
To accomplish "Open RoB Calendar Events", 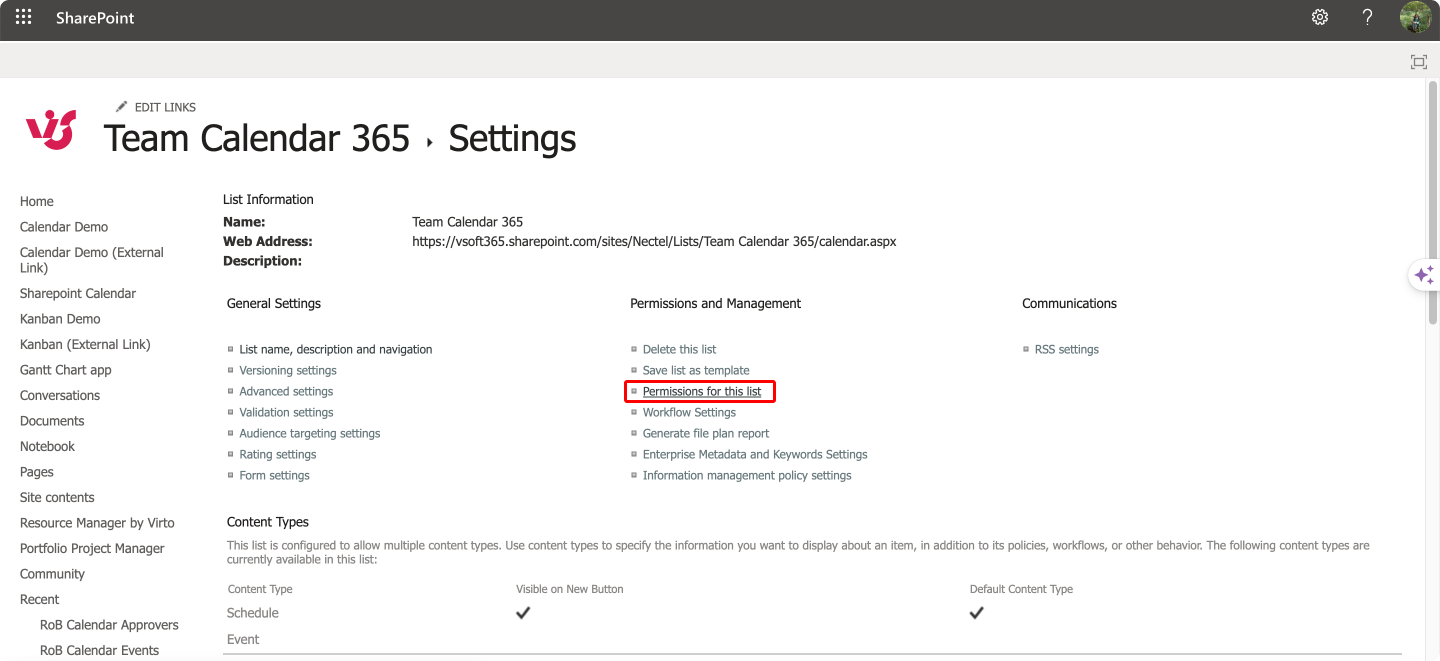I will [x=100, y=650].
